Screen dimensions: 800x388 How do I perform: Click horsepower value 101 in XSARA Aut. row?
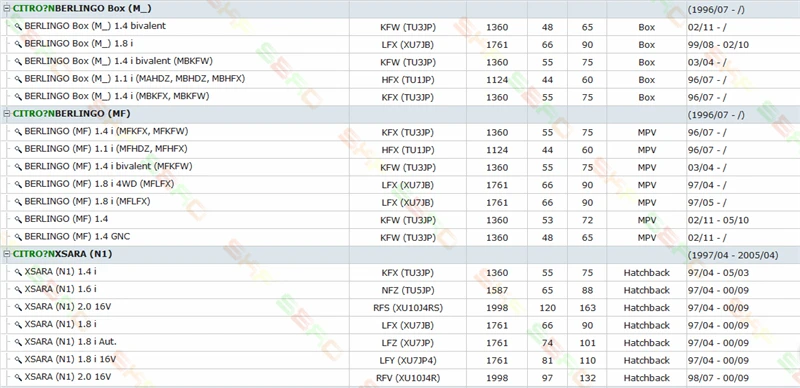[587, 343]
